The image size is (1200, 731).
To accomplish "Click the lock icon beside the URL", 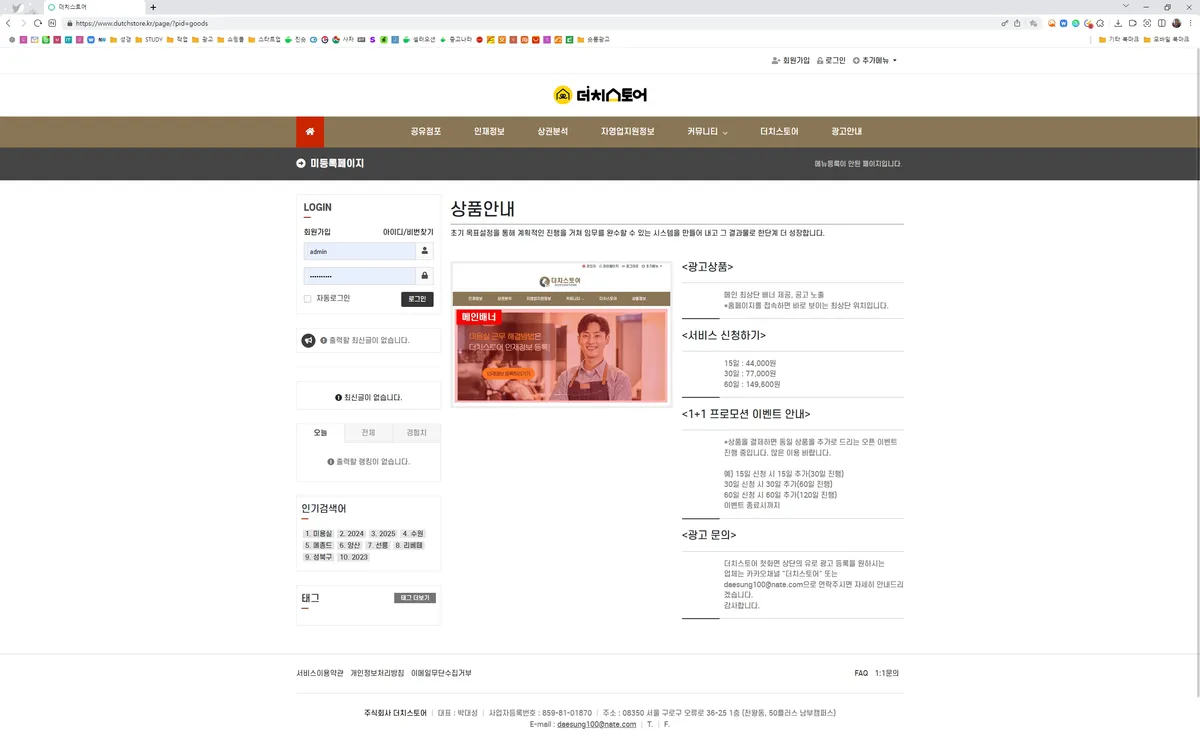I will click(x=70, y=23).
